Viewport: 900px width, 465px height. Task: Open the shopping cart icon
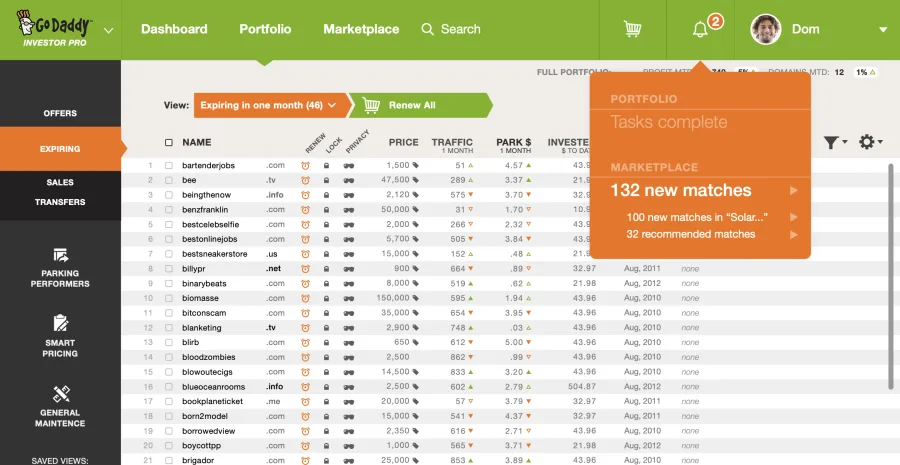(633, 29)
